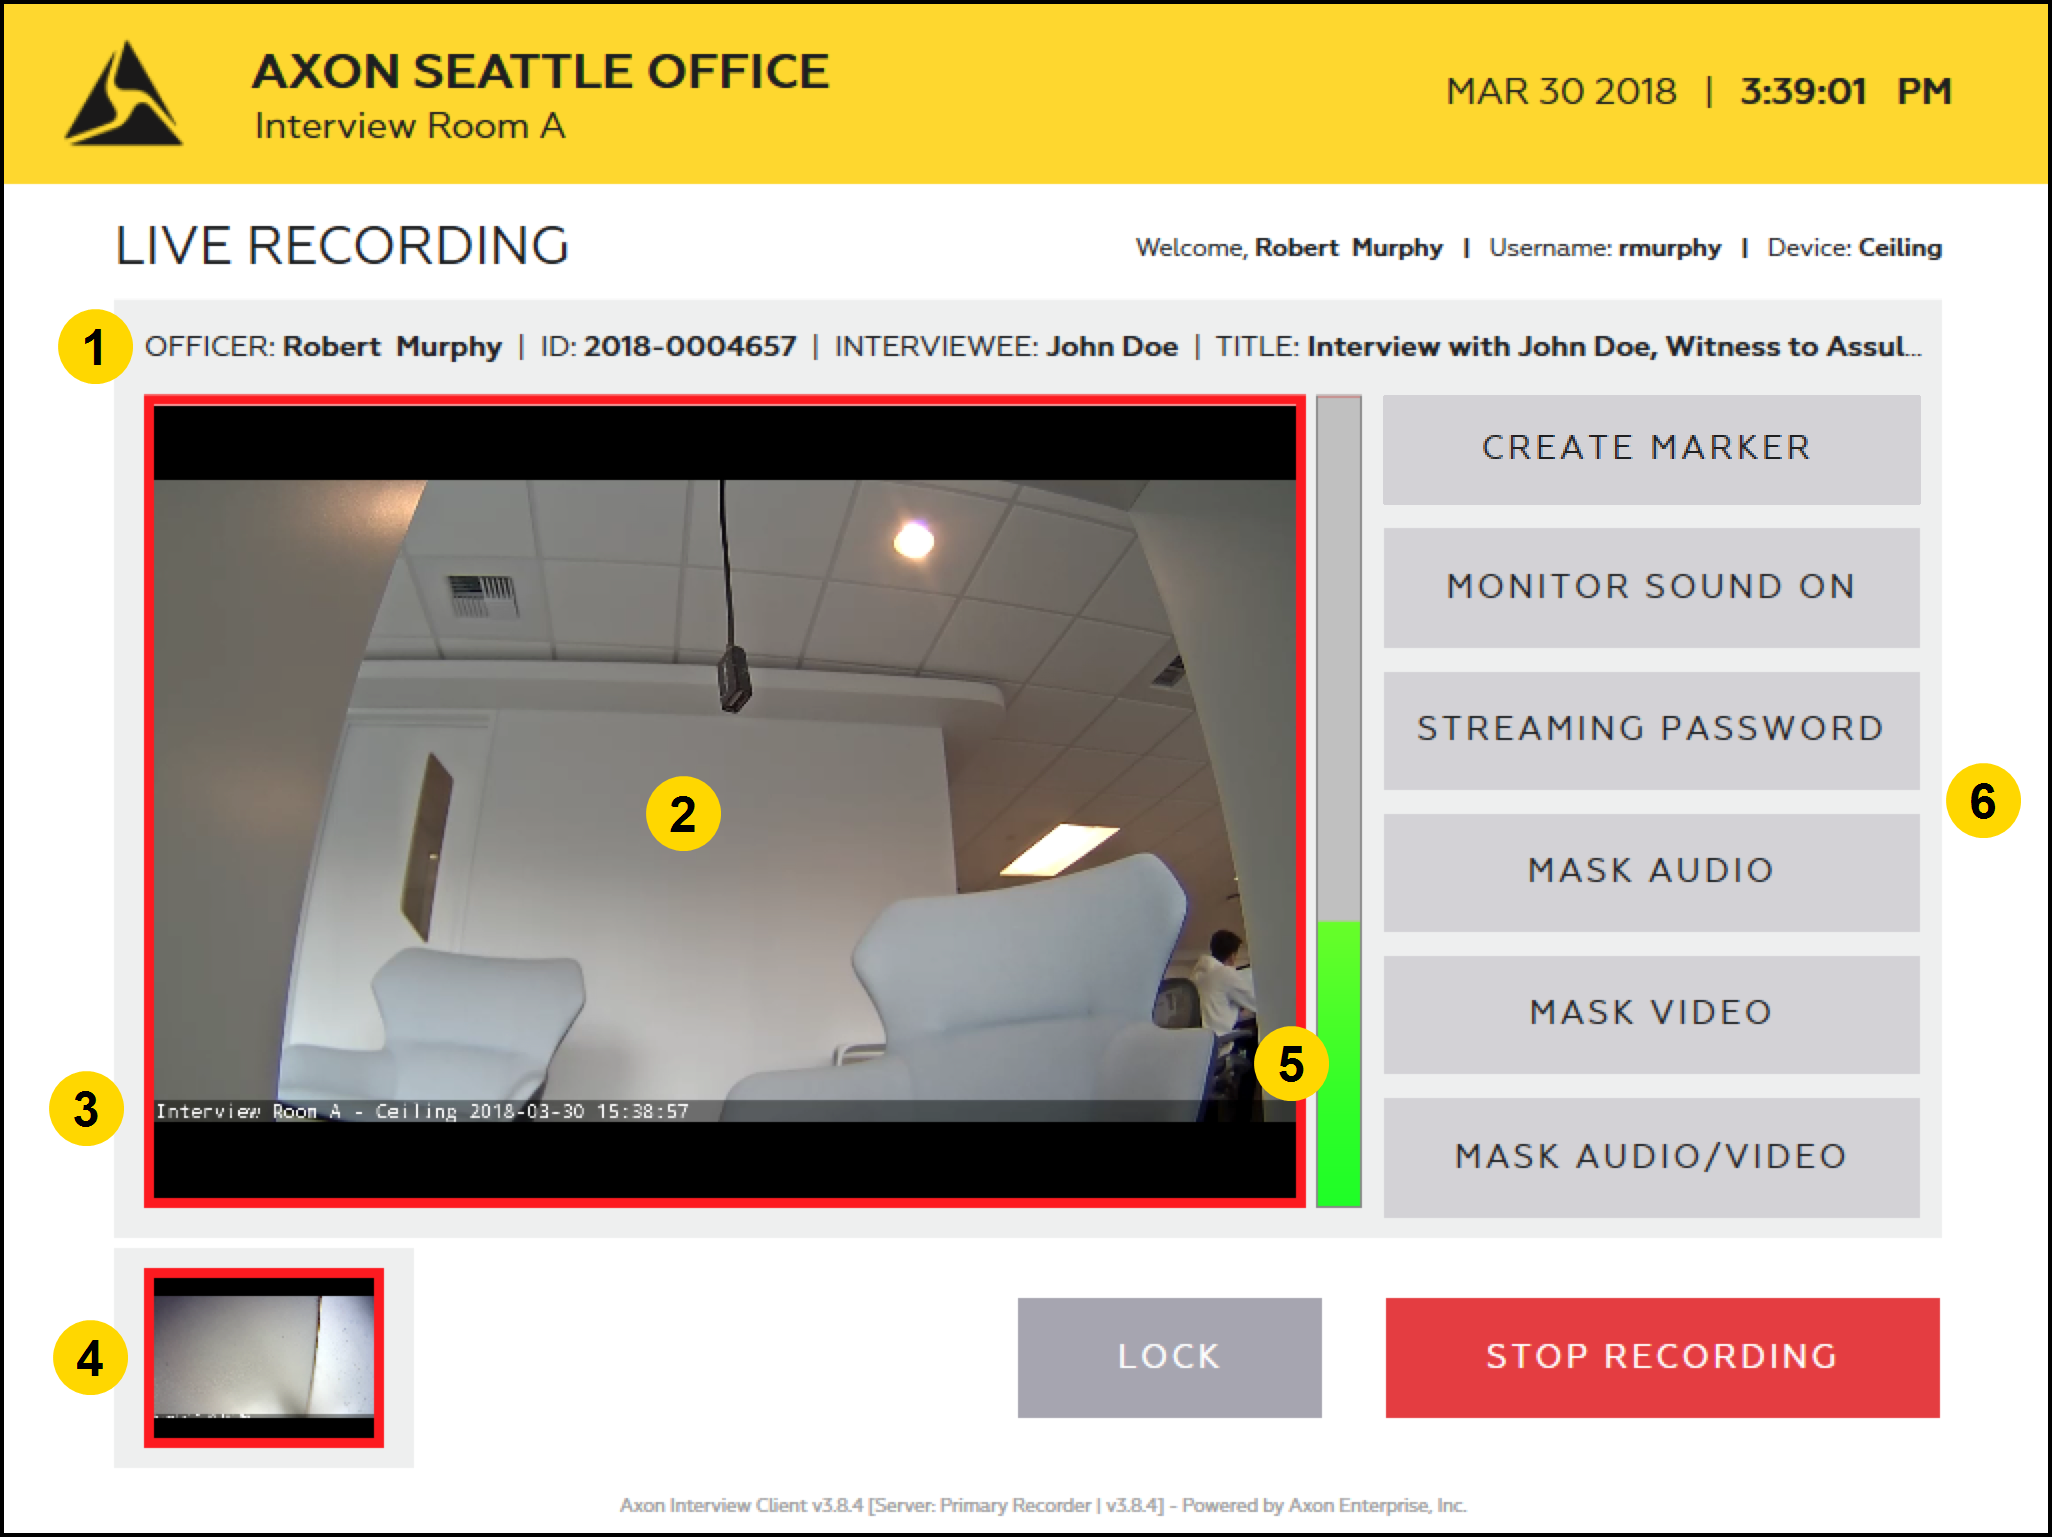This screenshot has height=1537, width=2052.
Task: Click yellow callout number 5
Action: (1290, 1063)
